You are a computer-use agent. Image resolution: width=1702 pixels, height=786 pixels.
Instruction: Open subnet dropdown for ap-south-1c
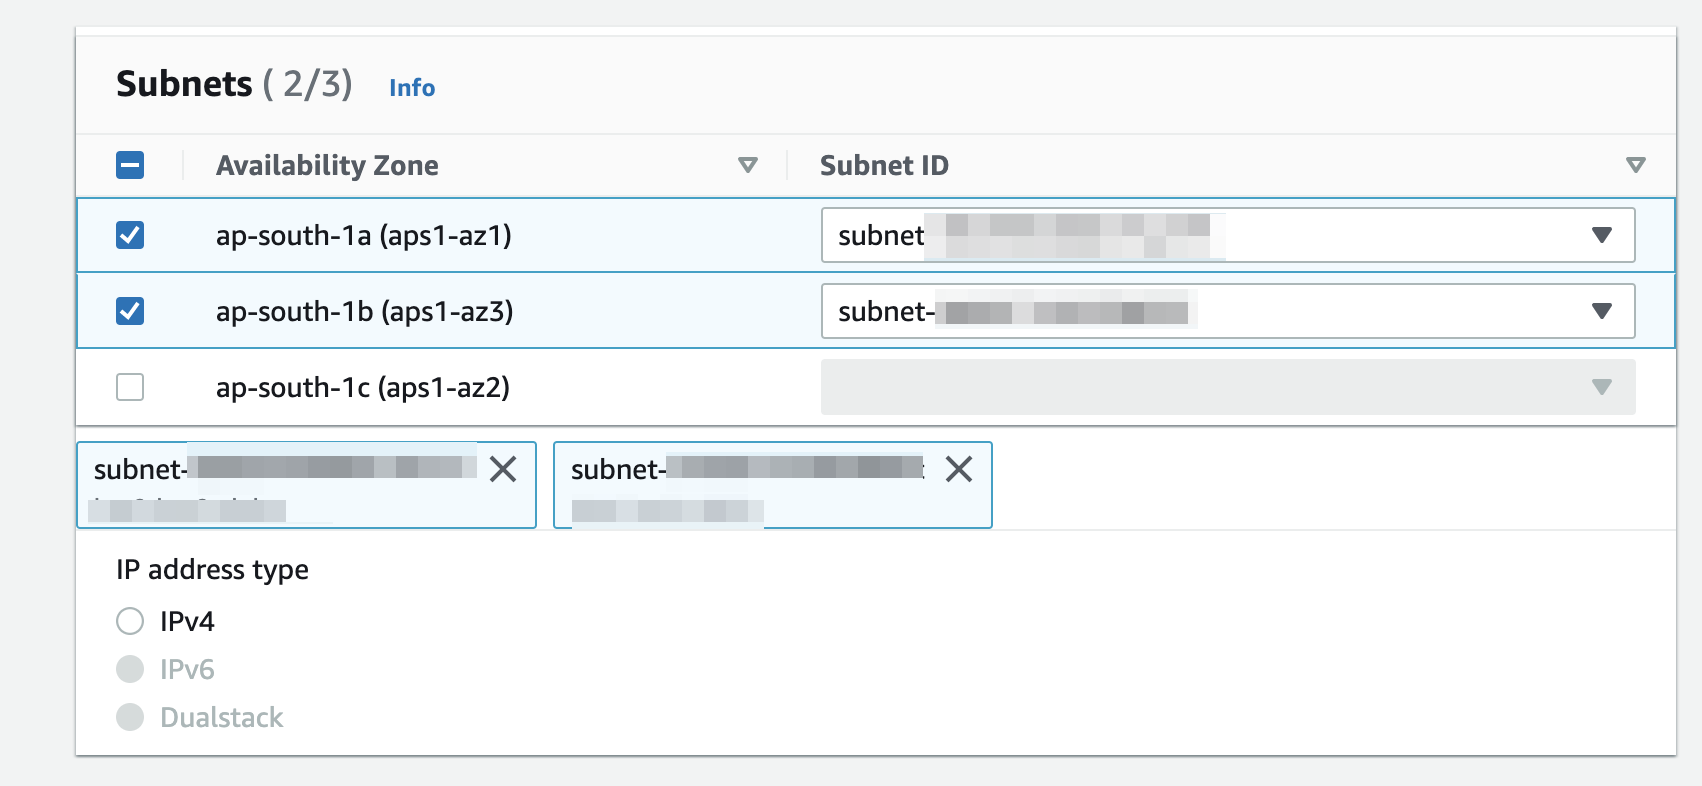[x=1228, y=387]
